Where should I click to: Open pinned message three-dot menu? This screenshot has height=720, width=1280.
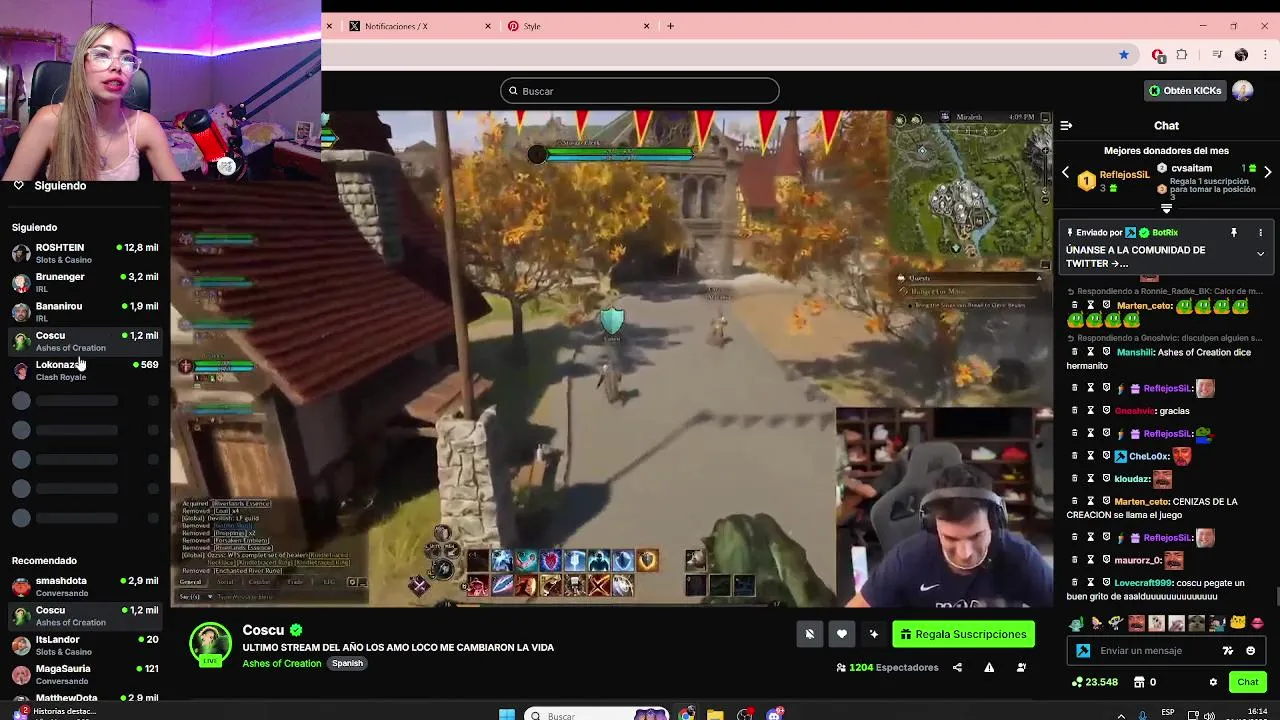point(1260,232)
